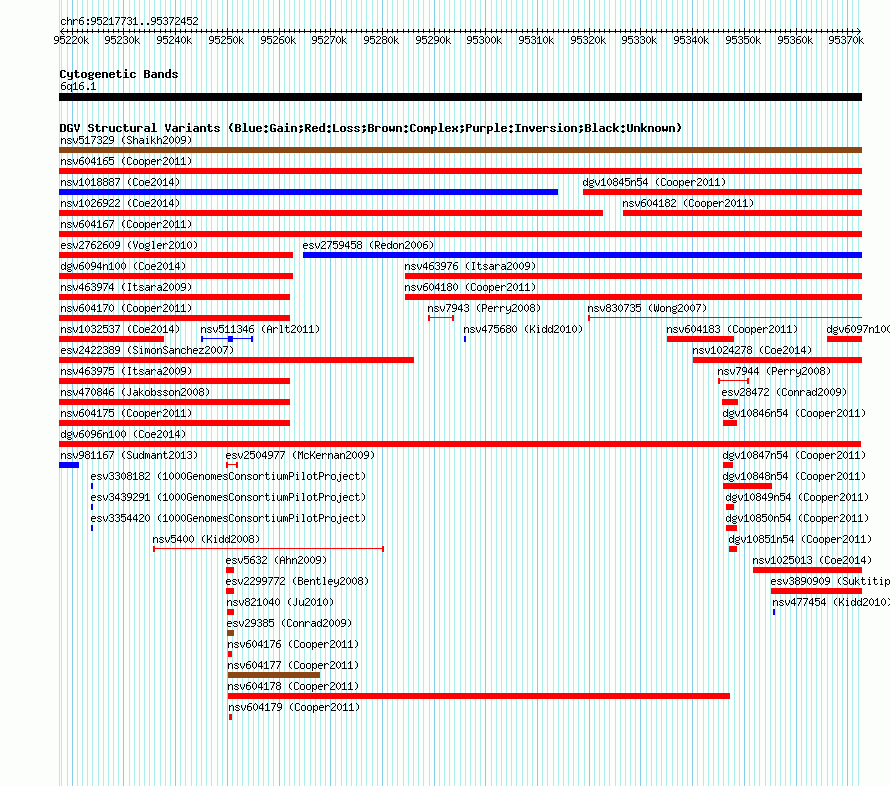The width and height of the screenshot is (890, 786).
Task: Click dgv10846n54 (Cooper2011) label
Action: coord(794,413)
